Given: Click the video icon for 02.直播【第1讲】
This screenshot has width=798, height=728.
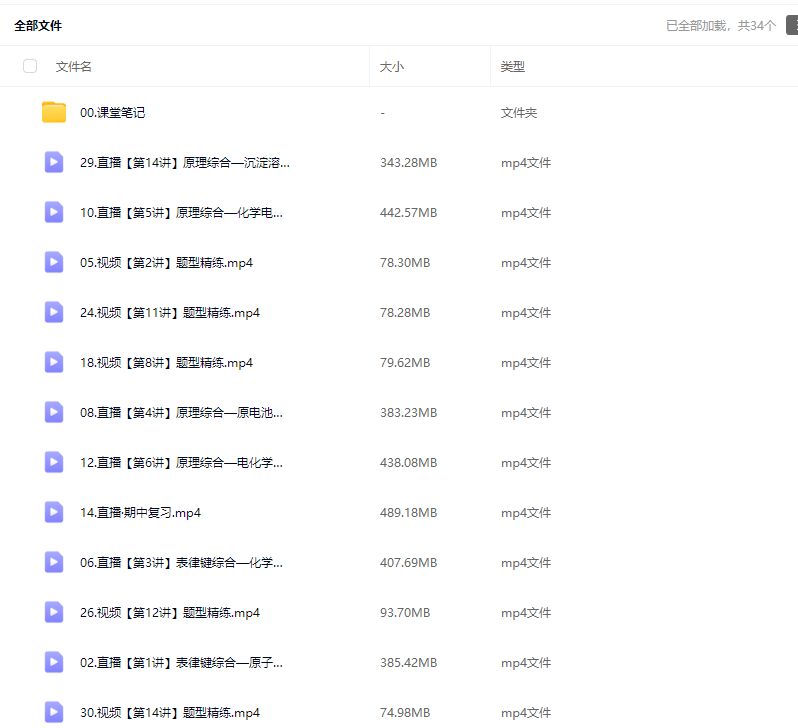Looking at the screenshot, I should pos(54,662).
